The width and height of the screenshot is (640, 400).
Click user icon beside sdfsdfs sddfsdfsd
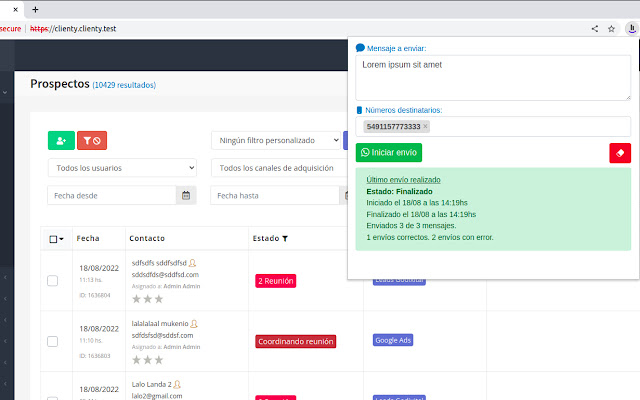pyautogui.click(x=192, y=263)
